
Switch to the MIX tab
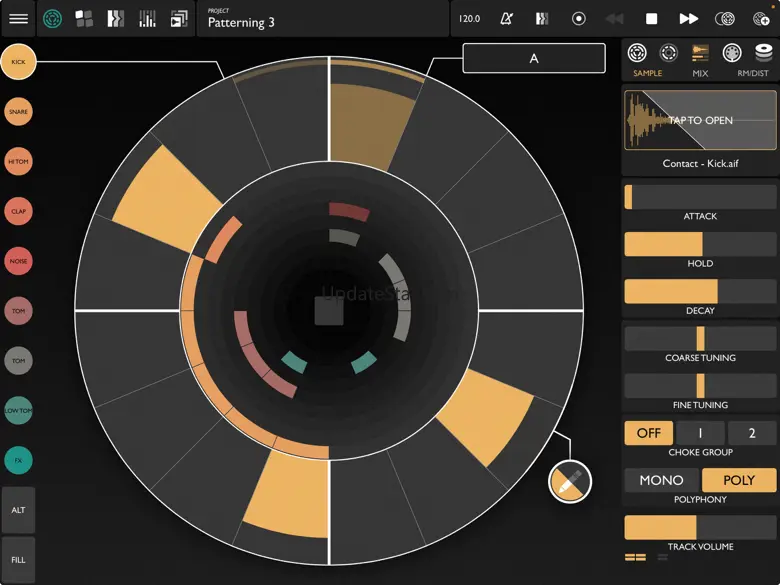click(700, 58)
